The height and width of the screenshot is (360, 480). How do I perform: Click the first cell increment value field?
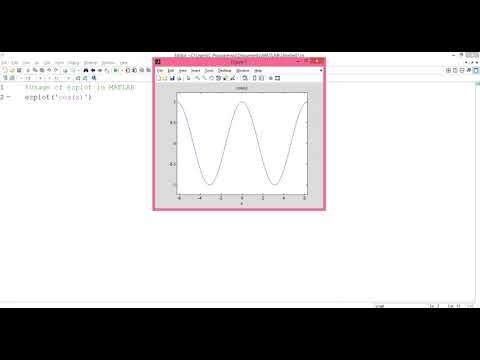point(28,78)
